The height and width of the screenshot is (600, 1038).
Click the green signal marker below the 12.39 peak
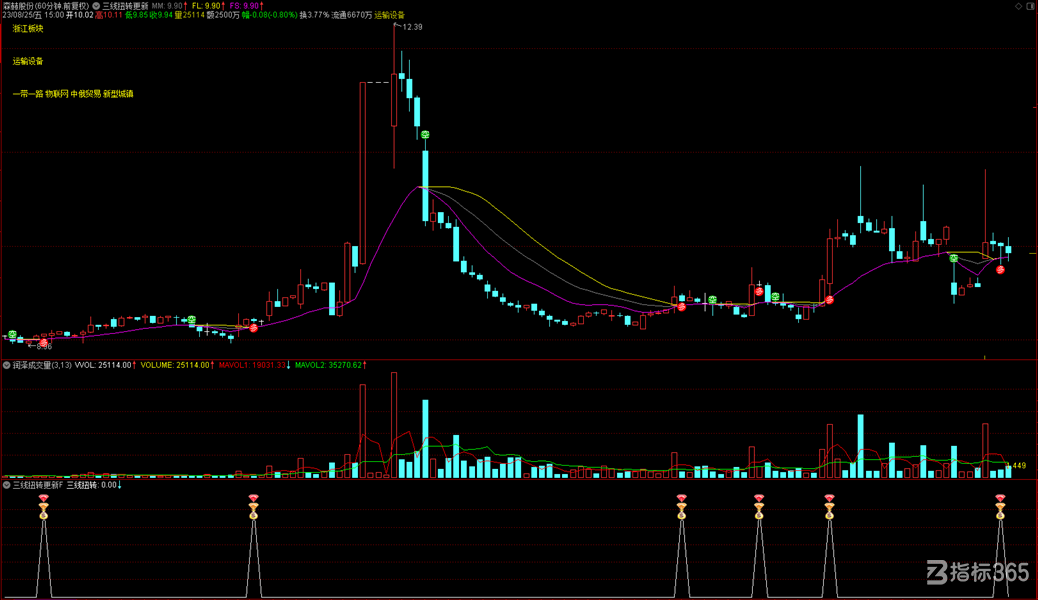(x=426, y=134)
